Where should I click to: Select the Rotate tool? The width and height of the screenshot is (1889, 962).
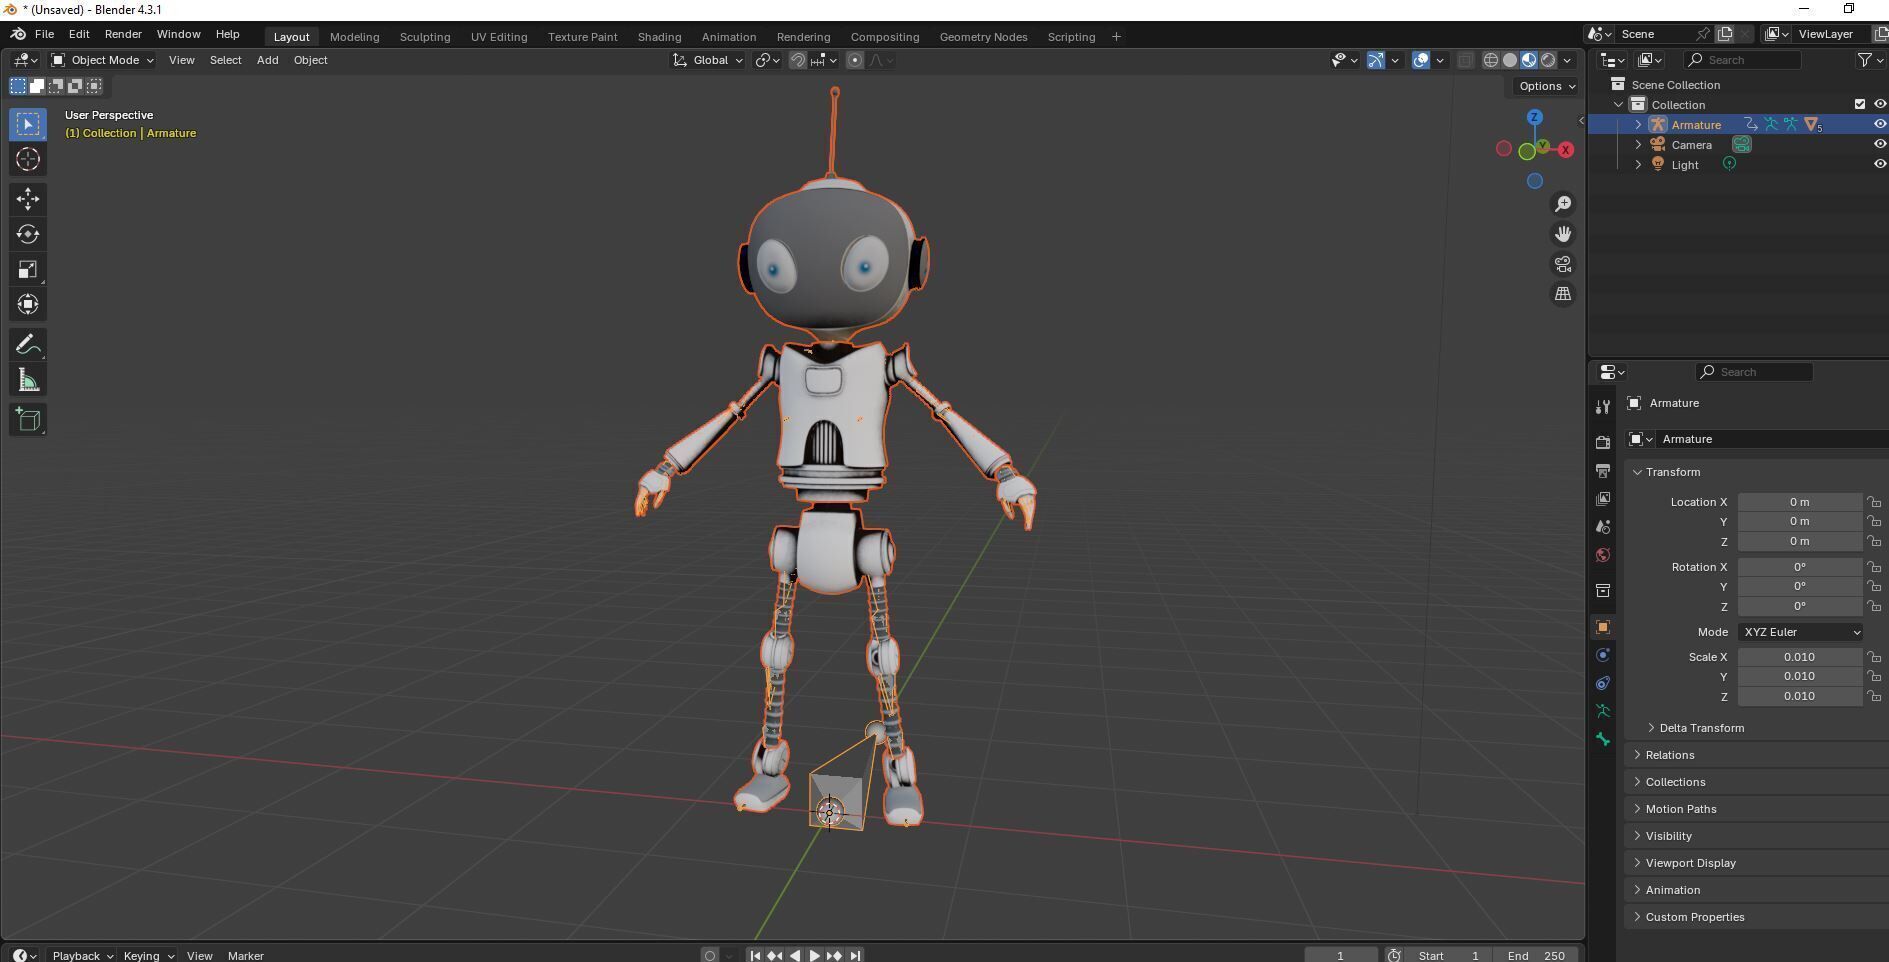tap(28, 234)
